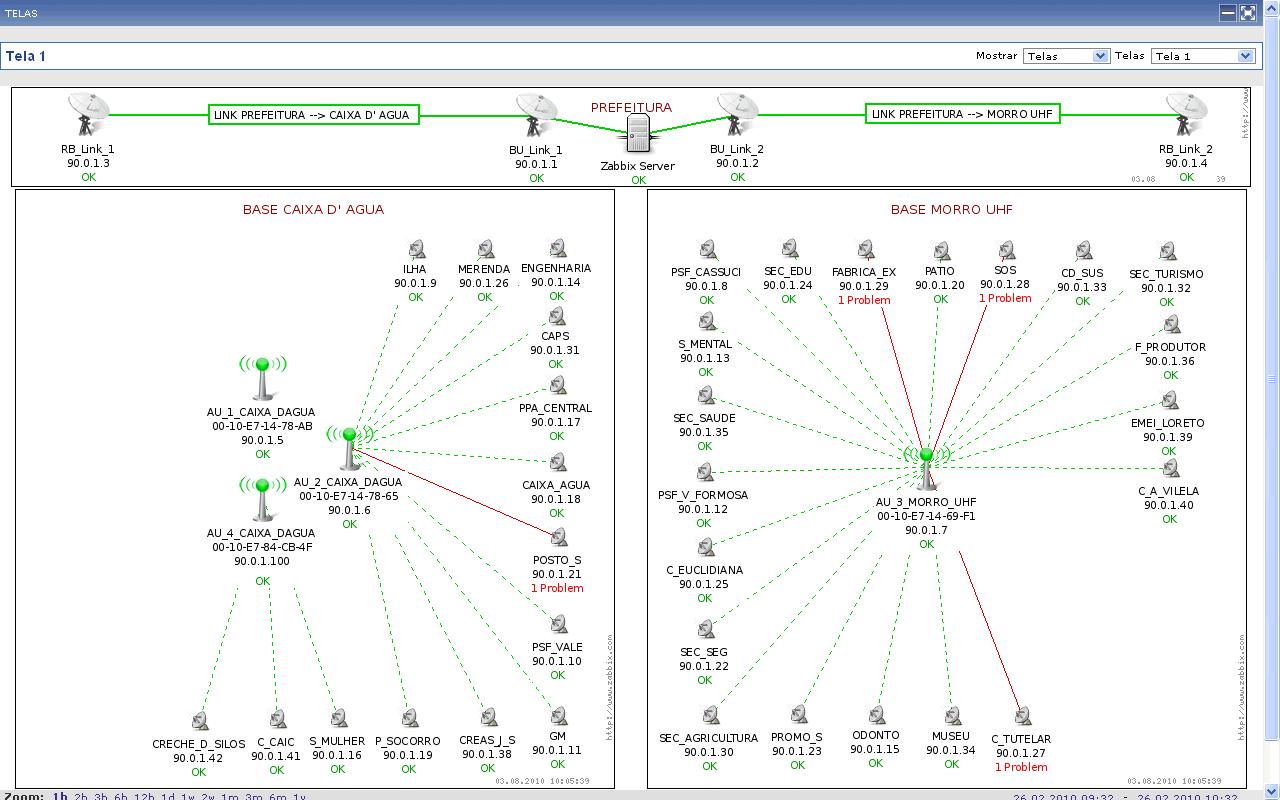
Task: Open the SOS problem node icon
Action: [x=1006, y=250]
